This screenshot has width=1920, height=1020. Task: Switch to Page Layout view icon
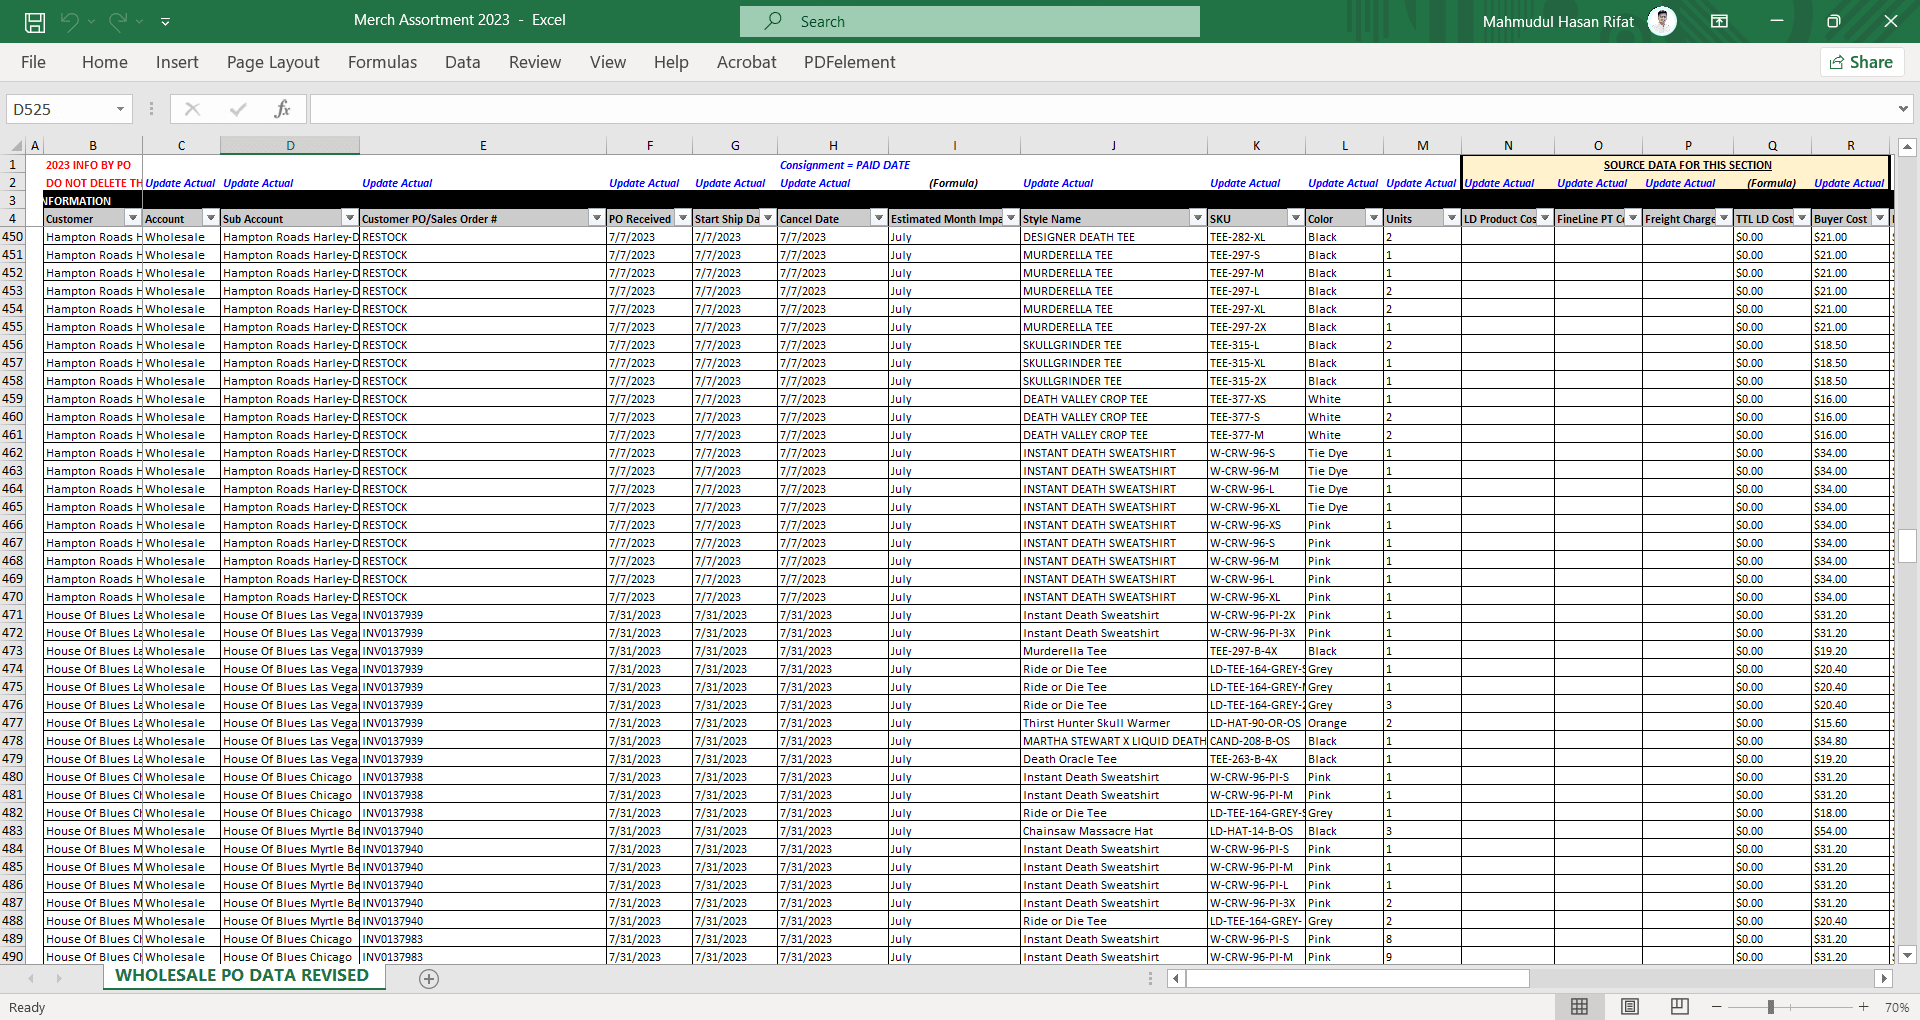(x=1630, y=1007)
